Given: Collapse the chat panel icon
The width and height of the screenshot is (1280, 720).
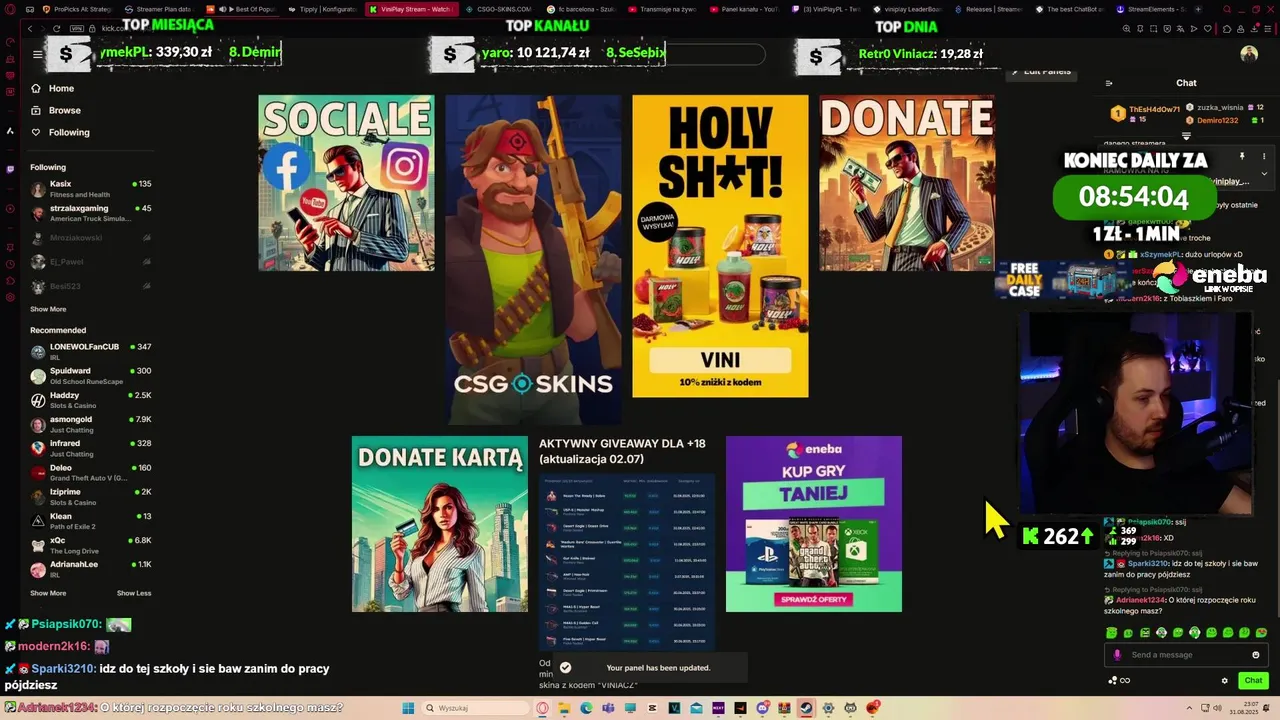Looking at the screenshot, I should [x=1109, y=83].
